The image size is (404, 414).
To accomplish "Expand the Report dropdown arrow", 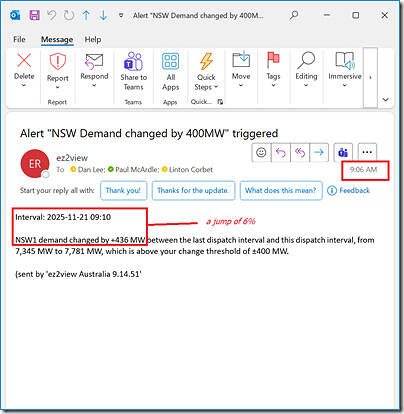I will pos(57,87).
